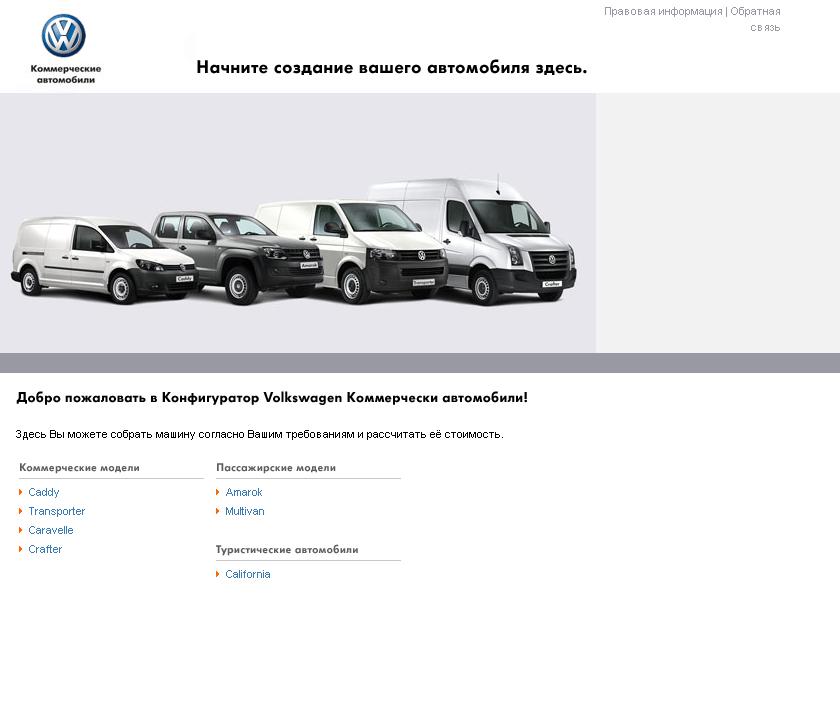
Task: Click the Туристические автомобили heading
Action: (287, 550)
